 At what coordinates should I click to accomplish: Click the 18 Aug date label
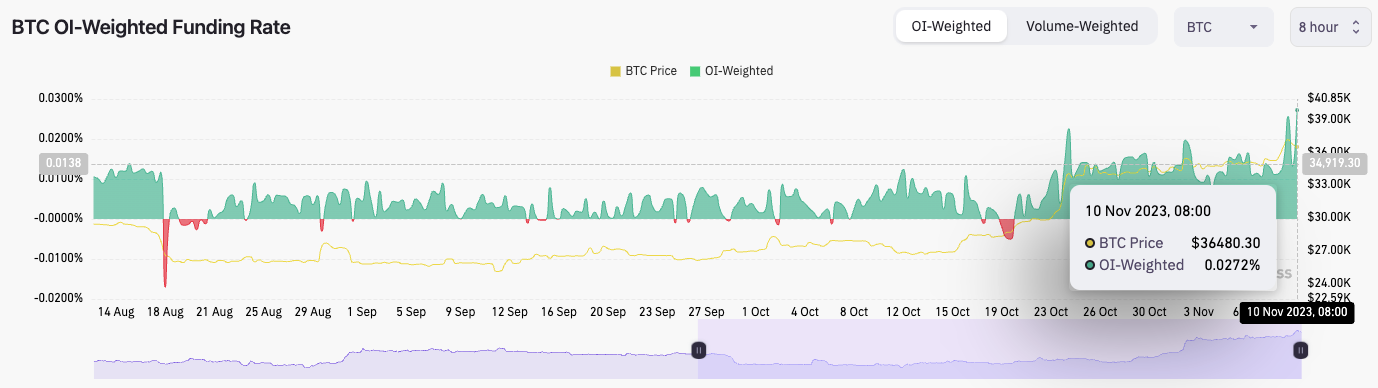click(165, 312)
